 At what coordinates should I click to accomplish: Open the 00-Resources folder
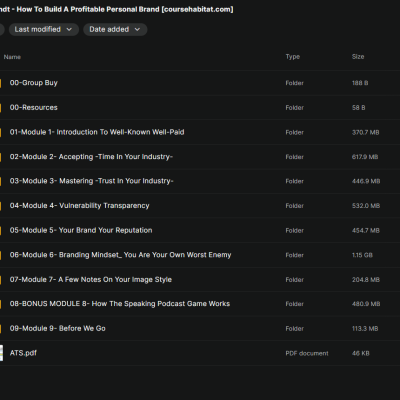click(34, 107)
